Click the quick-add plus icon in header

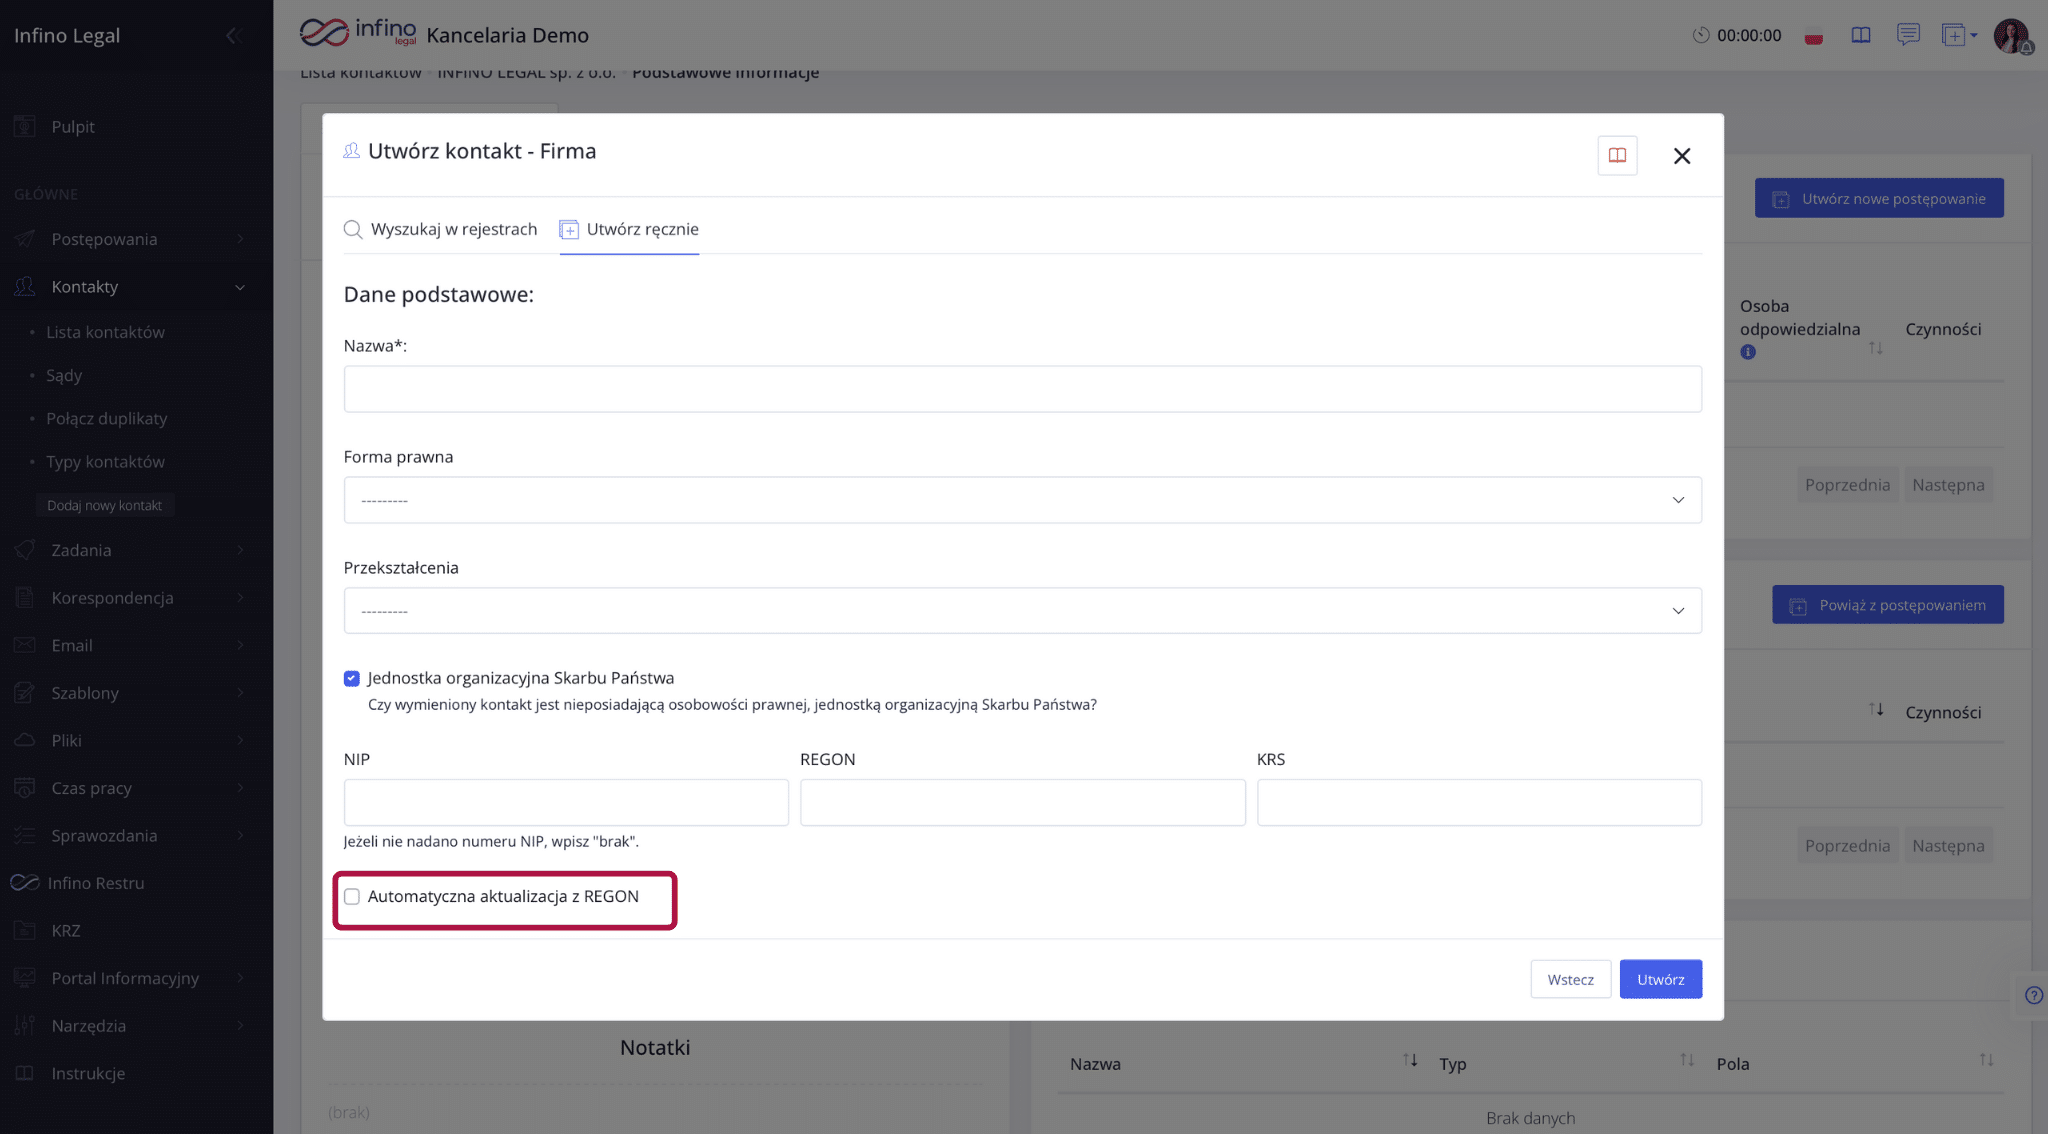coord(1954,35)
